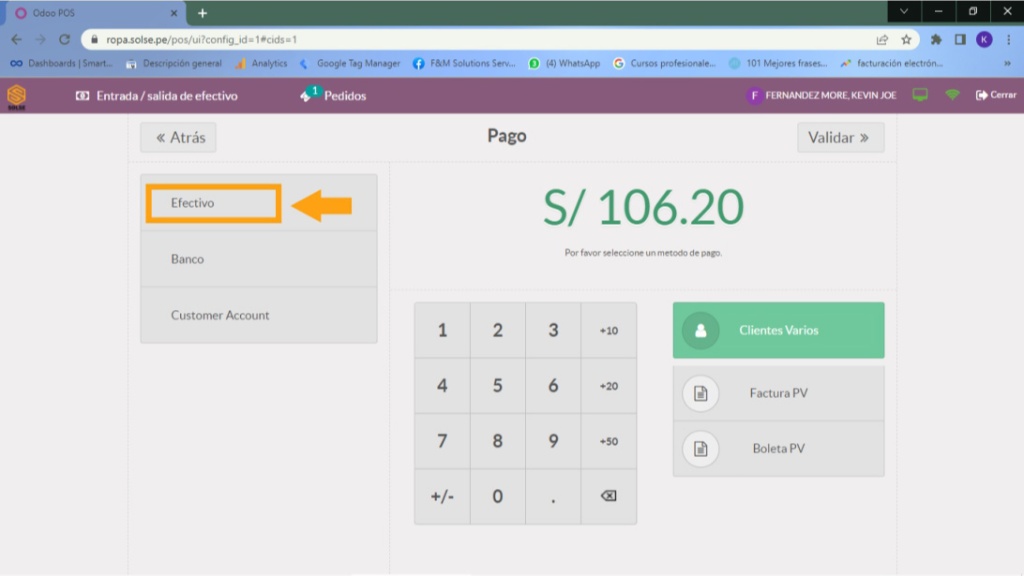The height and width of the screenshot is (576, 1024).
Task: Click the Entrada / salida de efectivo cash icon
Action: pyautogui.click(x=83, y=96)
